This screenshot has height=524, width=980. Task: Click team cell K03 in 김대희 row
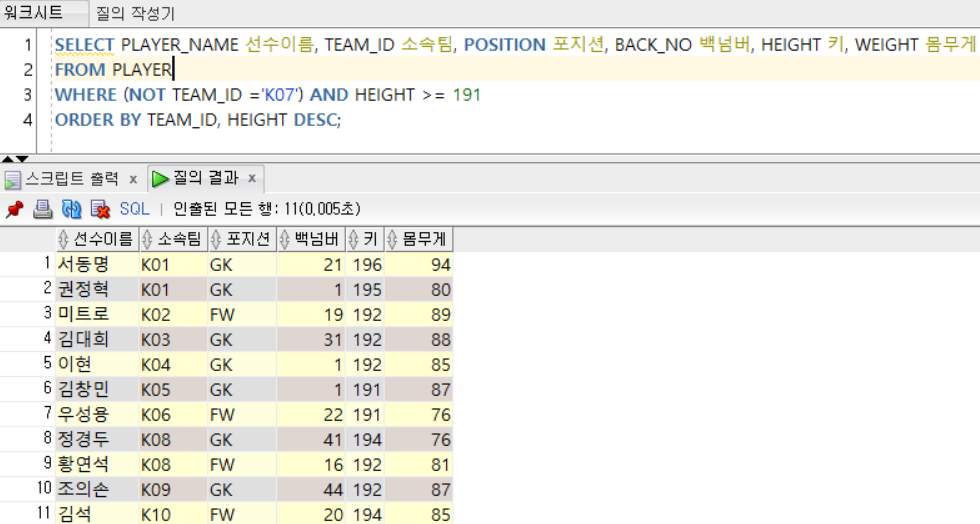(x=173, y=340)
